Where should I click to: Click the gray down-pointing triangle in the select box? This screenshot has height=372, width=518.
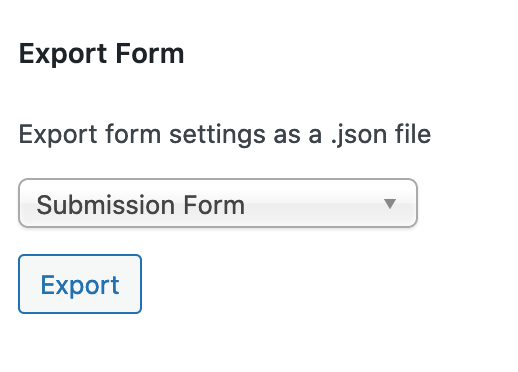389,204
